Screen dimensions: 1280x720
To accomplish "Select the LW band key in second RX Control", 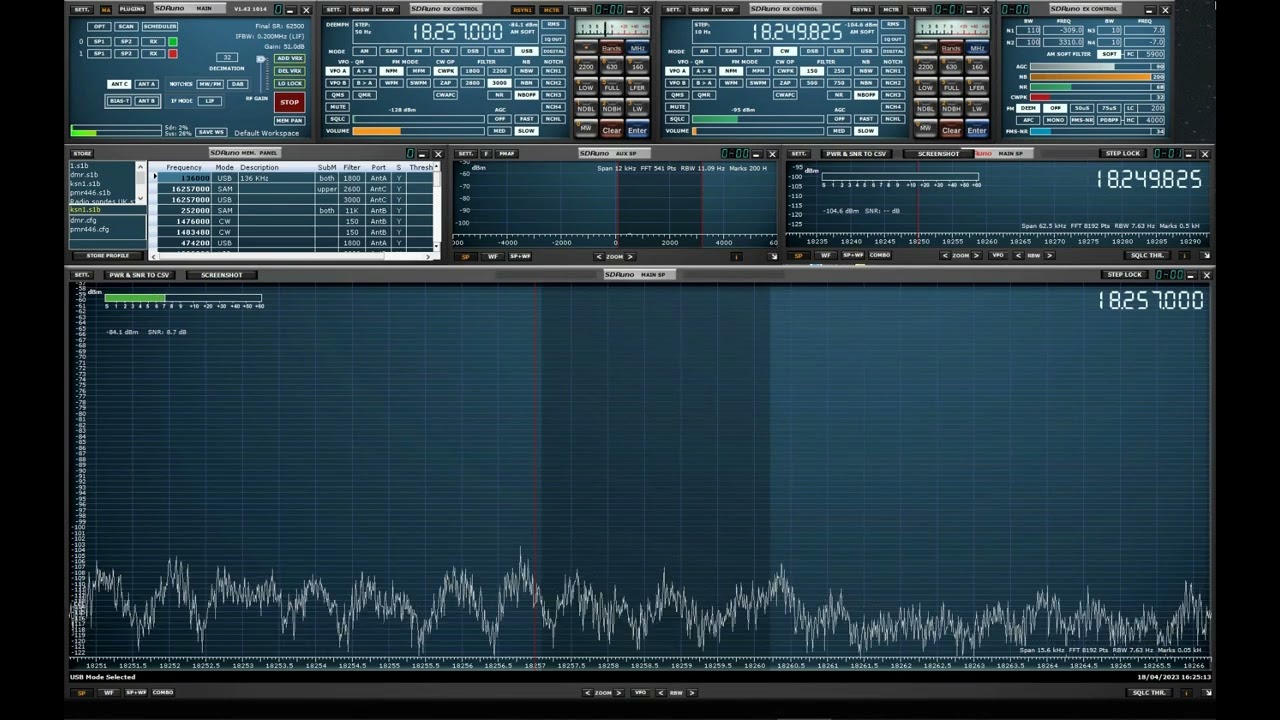I will 976,108.
